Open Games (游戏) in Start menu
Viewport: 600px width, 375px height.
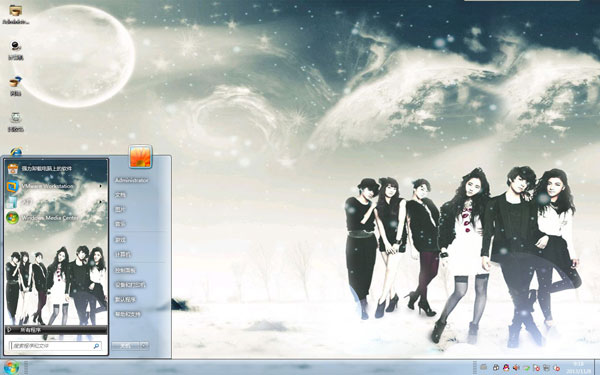pyautogui.click(x=120, y=240)
